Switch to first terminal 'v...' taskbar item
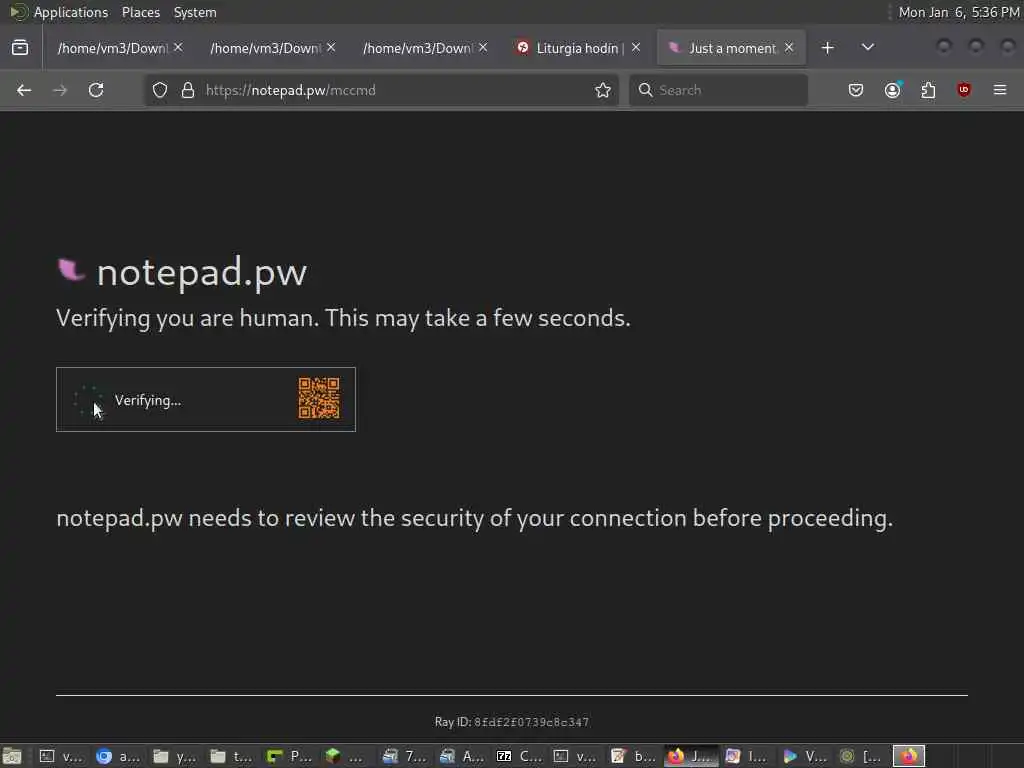 60,756
